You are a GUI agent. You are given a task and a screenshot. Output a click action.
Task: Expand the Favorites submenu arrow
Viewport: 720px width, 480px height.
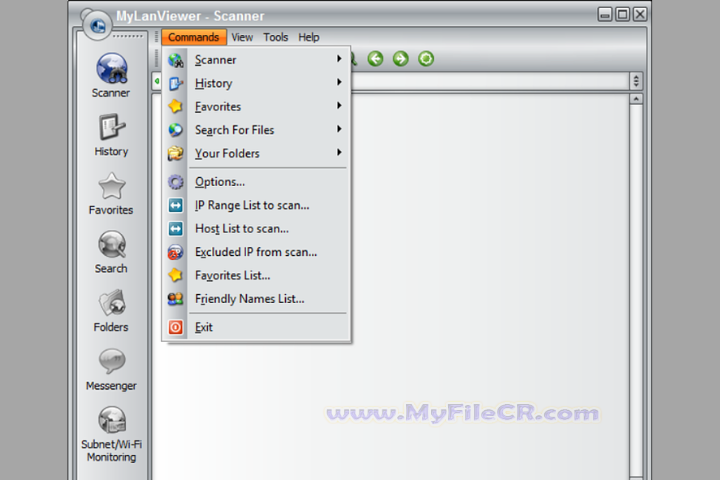(339, 106)
